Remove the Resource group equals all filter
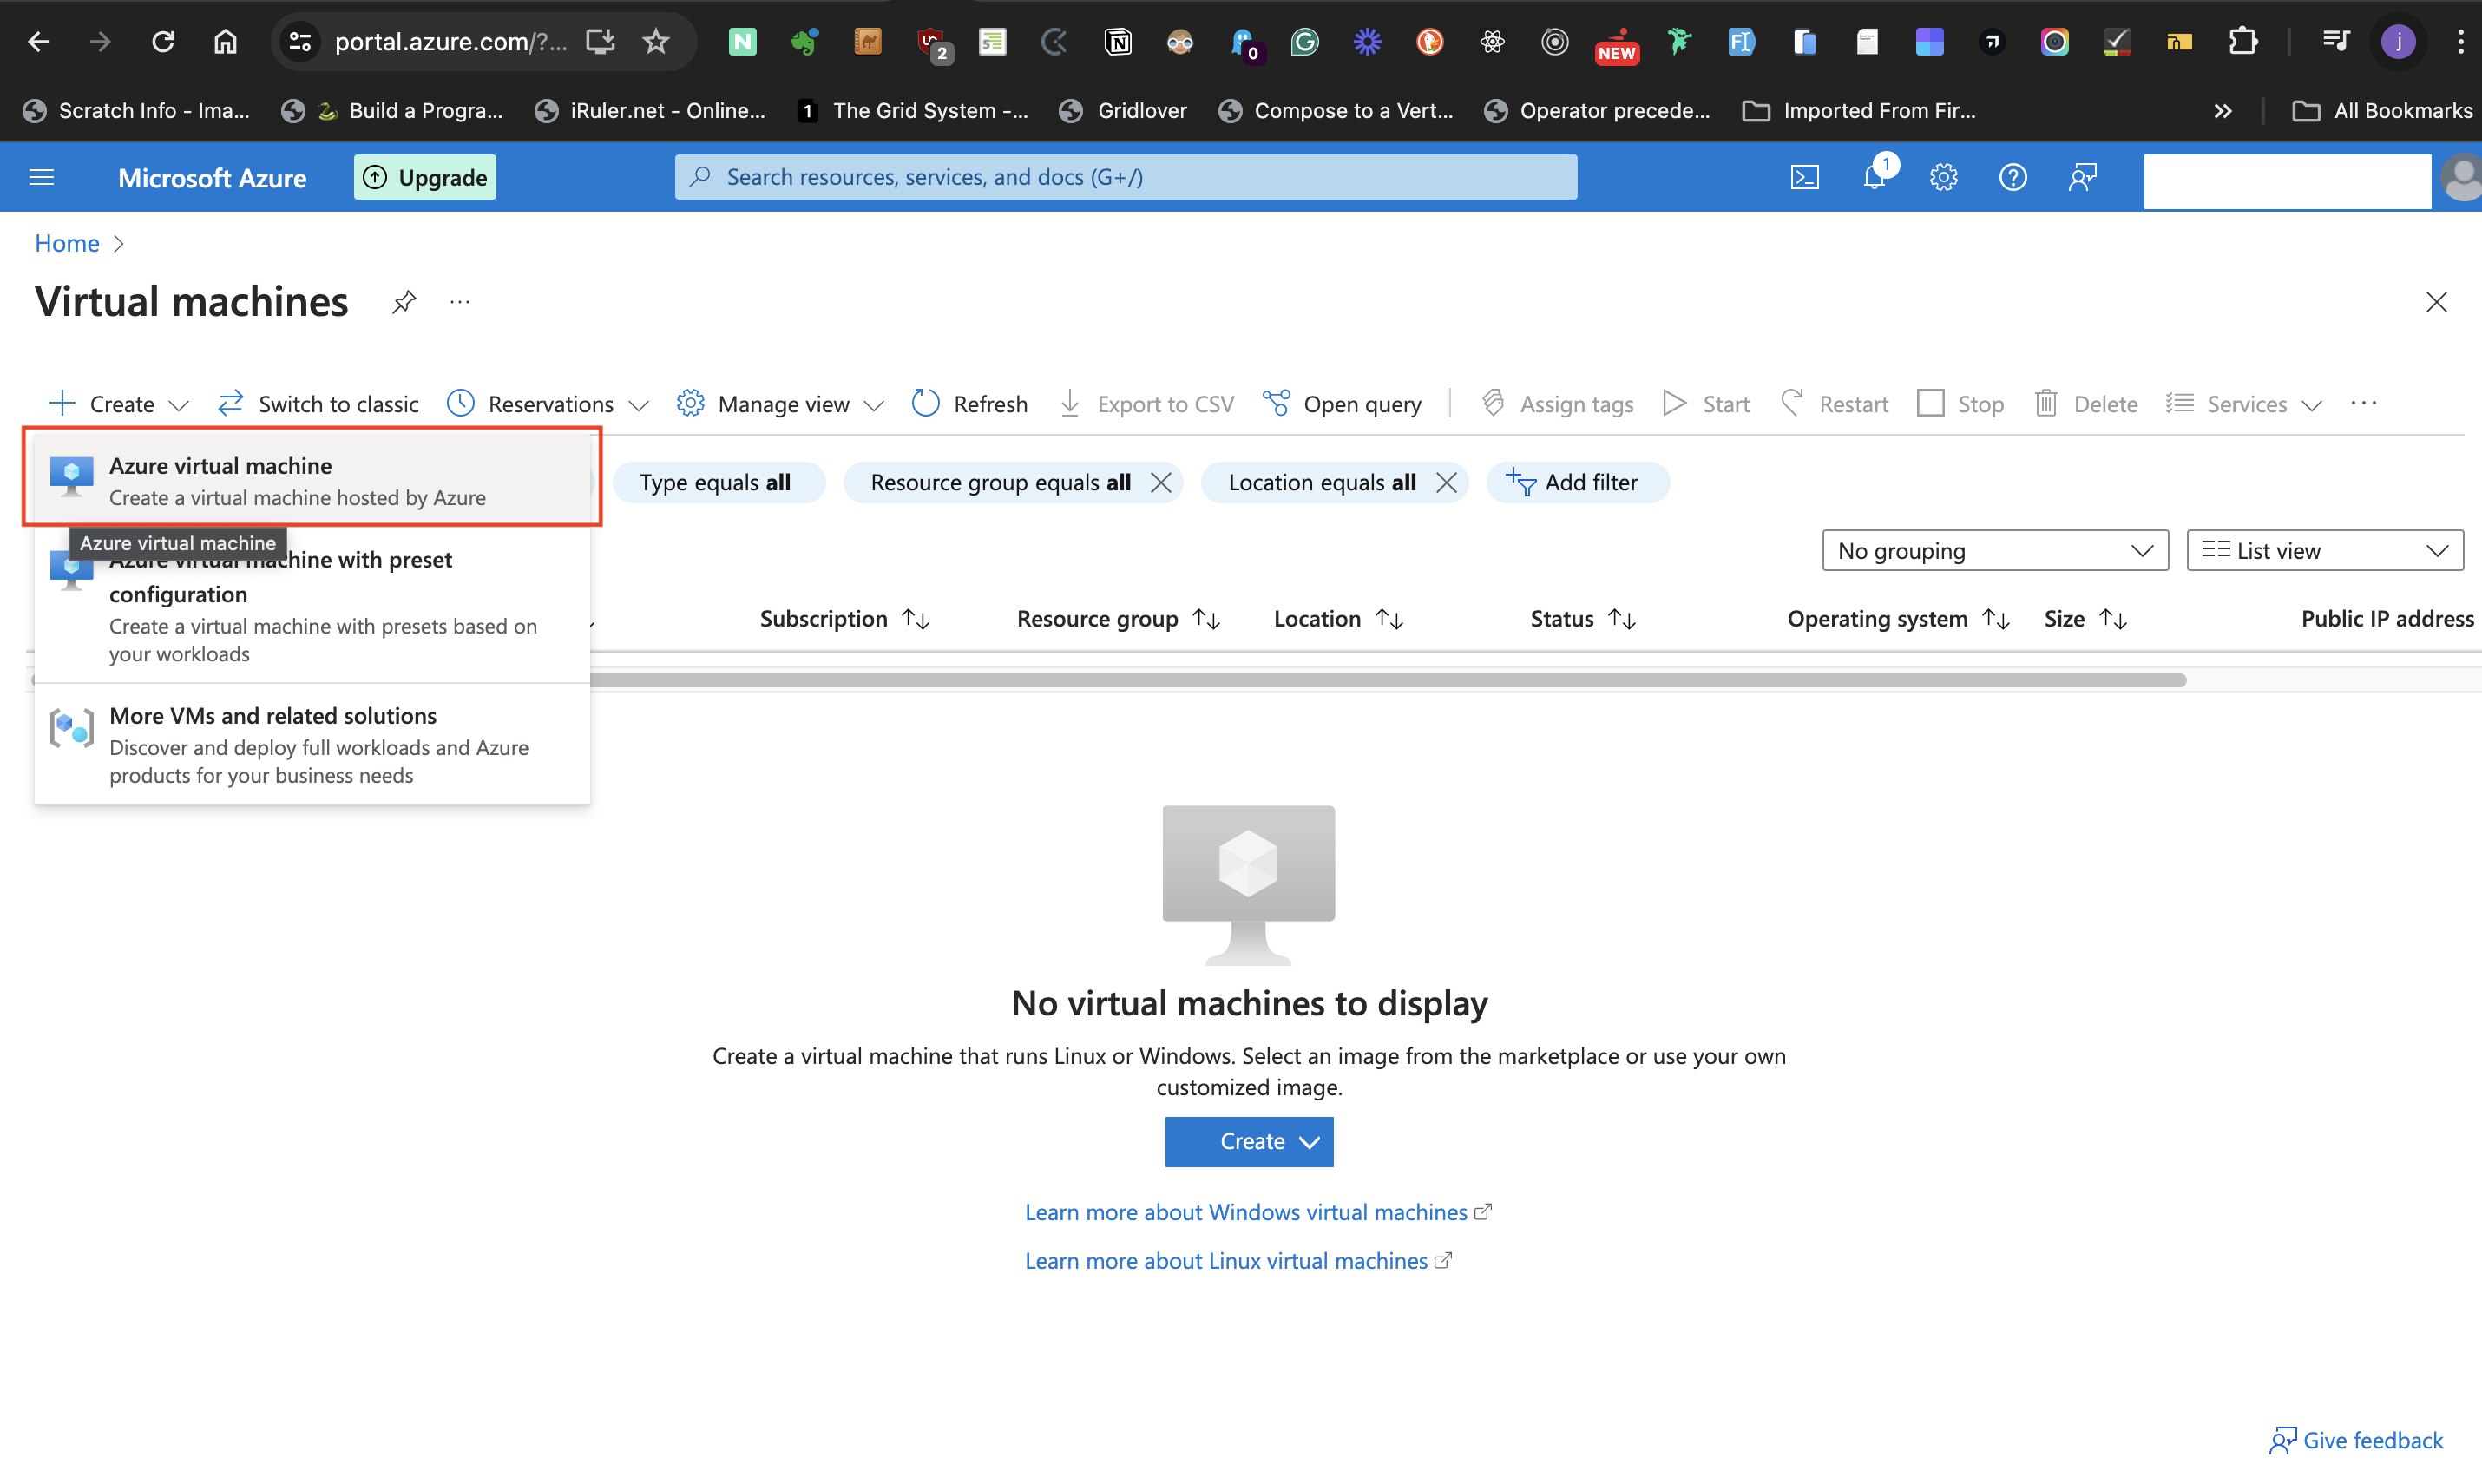This screenshot has width=2482, height=1484. (1161, 482)
